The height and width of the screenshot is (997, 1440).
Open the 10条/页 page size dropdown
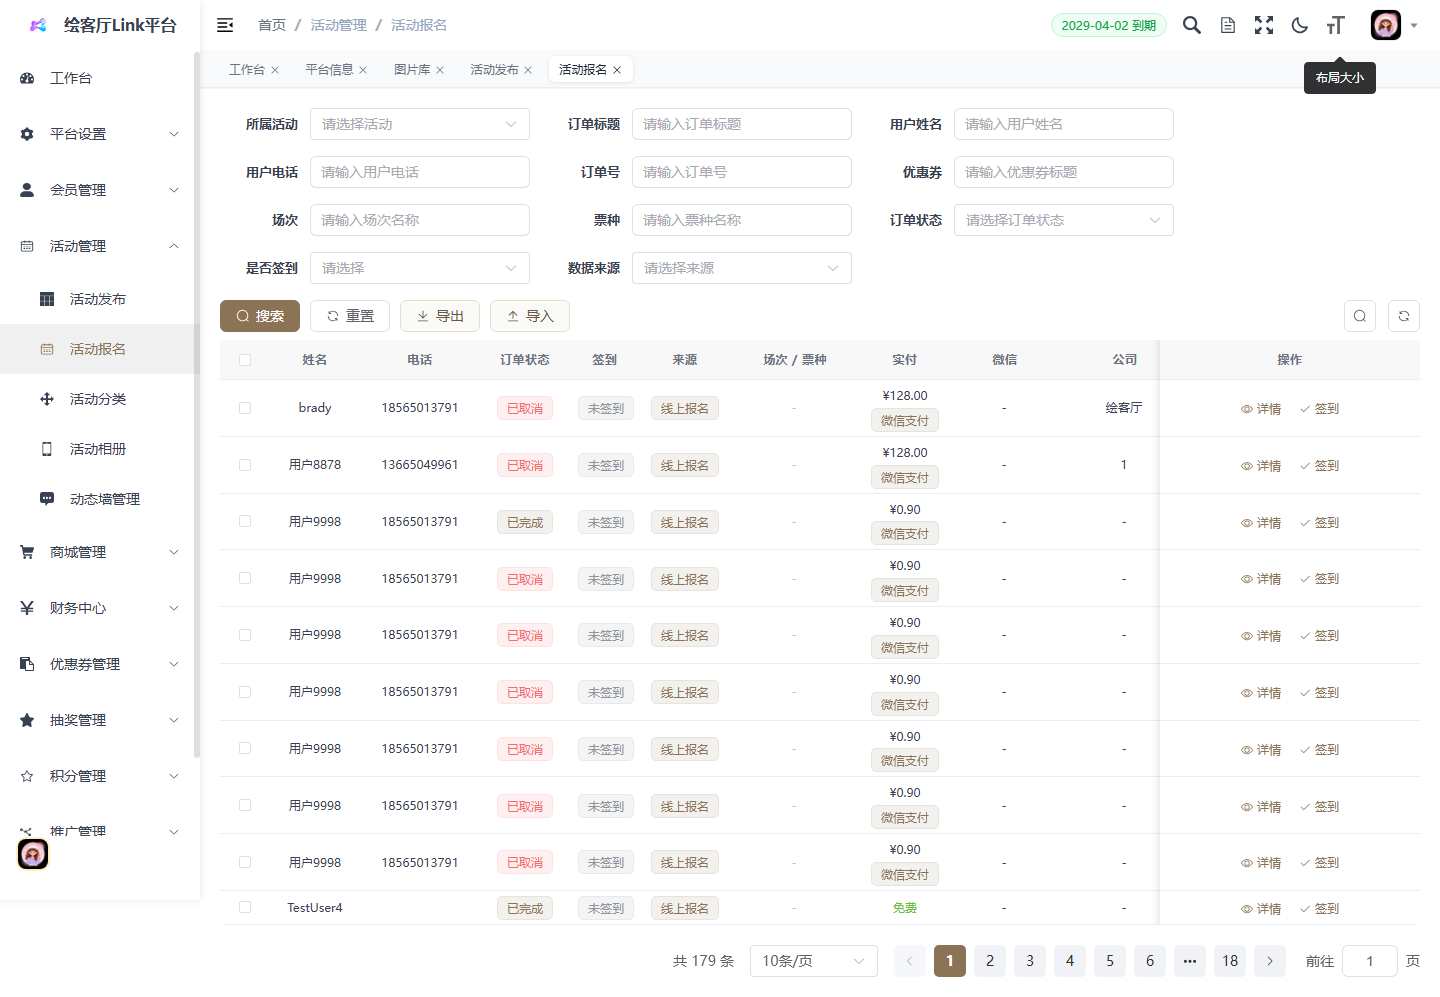[x=814, y=961]
